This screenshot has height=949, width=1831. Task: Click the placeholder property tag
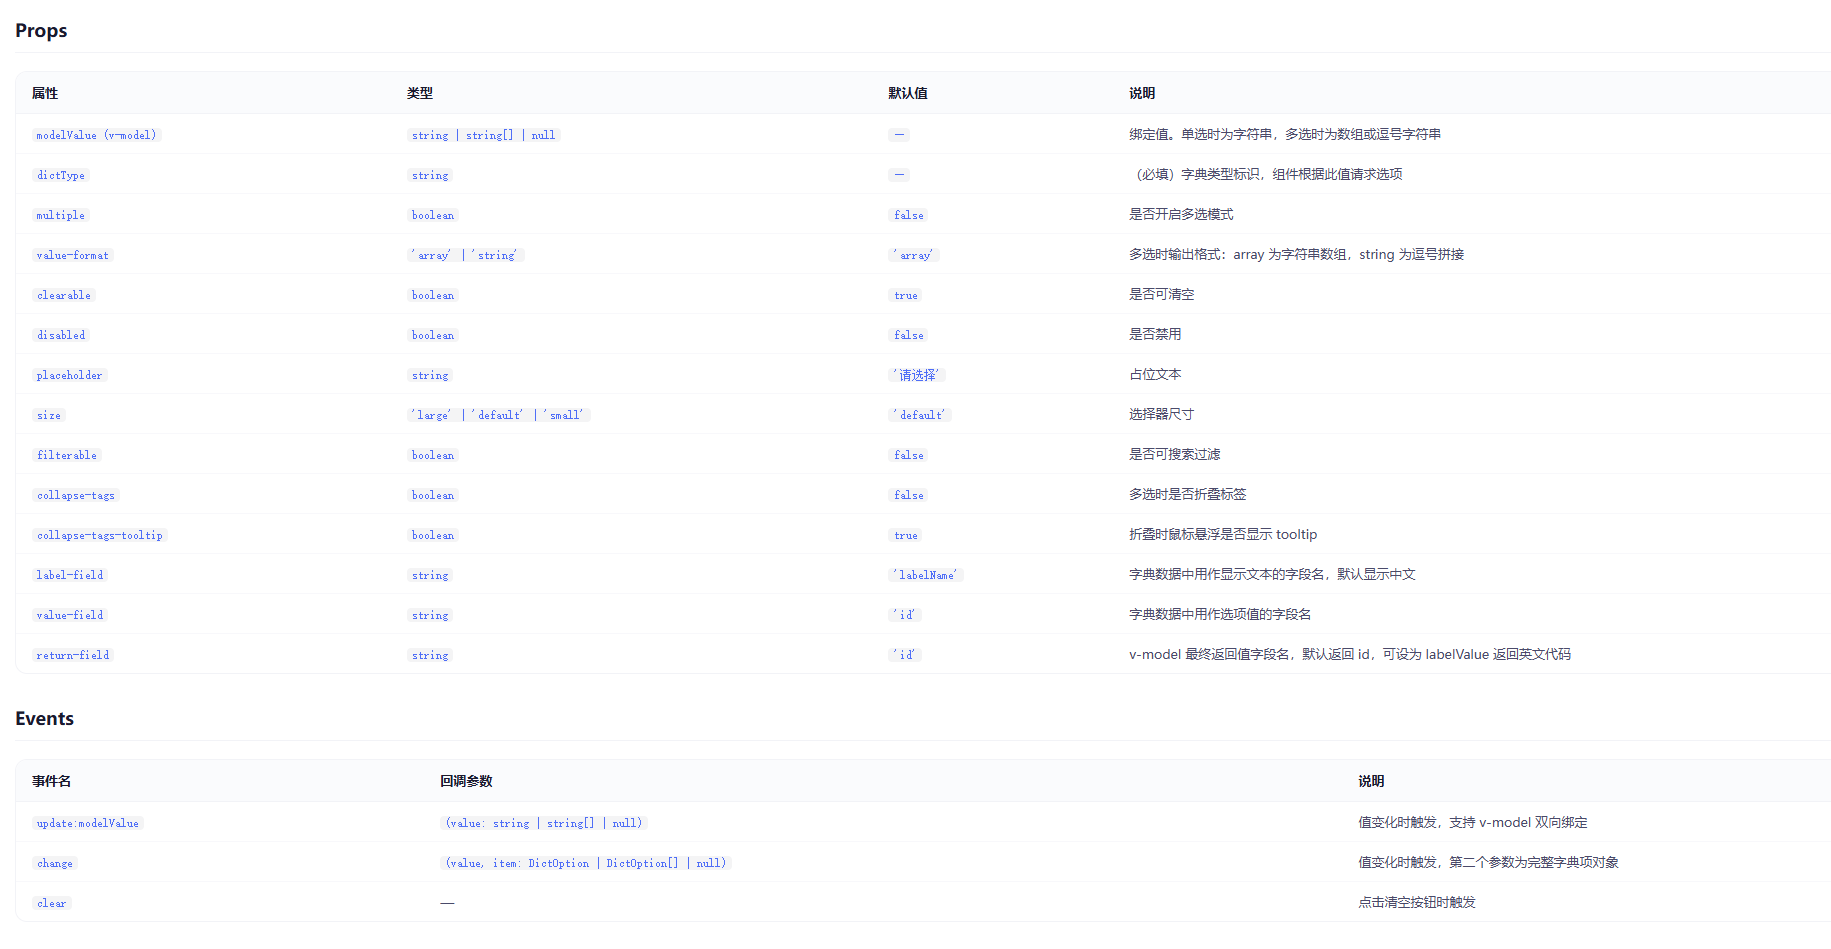69,375
